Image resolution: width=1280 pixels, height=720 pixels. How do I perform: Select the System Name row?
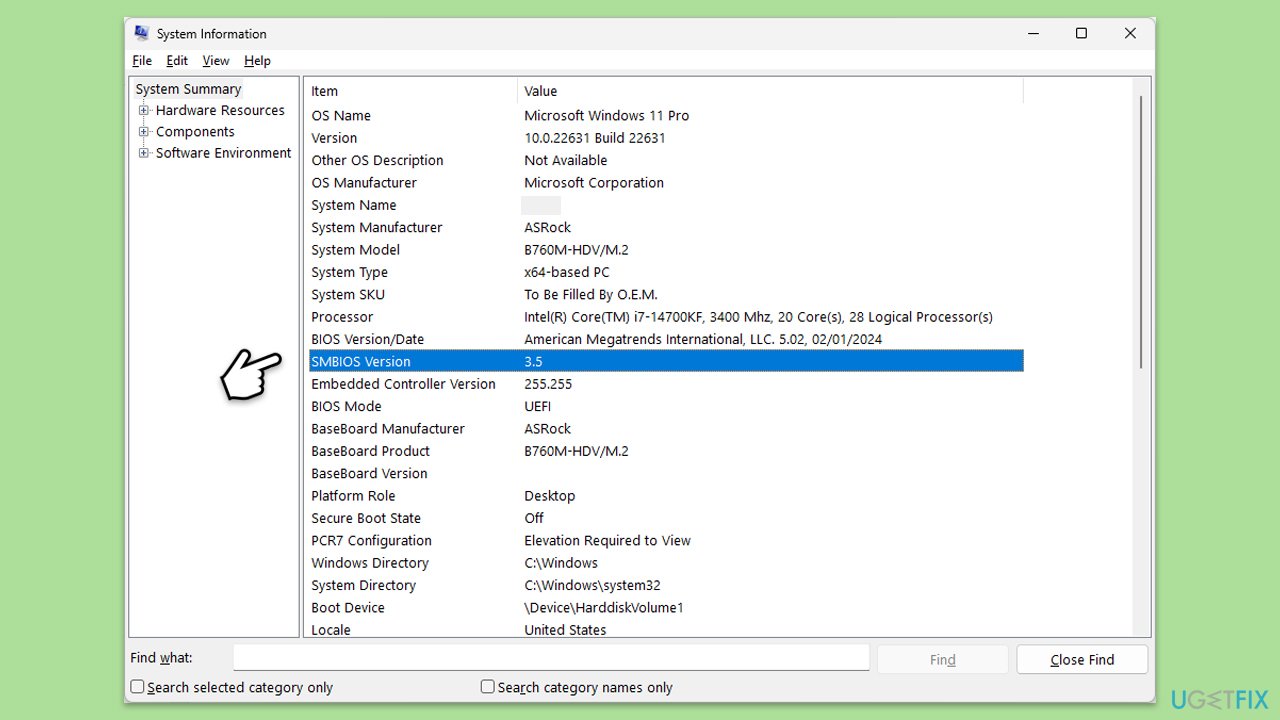(666, 205)
